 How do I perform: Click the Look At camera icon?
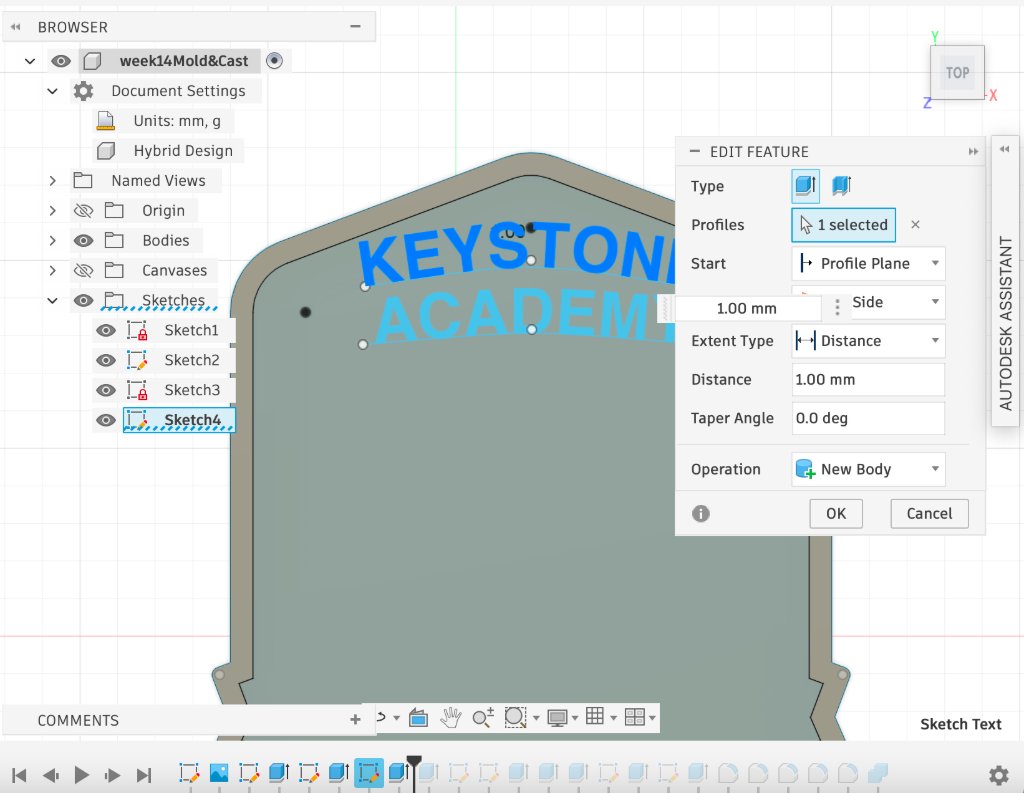[x=418, y=718]
